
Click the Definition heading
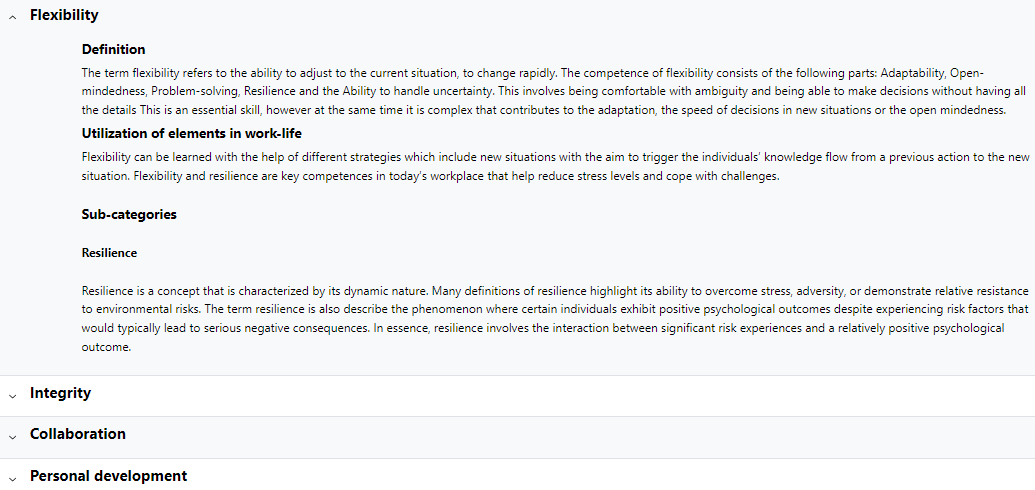[114, 50]
